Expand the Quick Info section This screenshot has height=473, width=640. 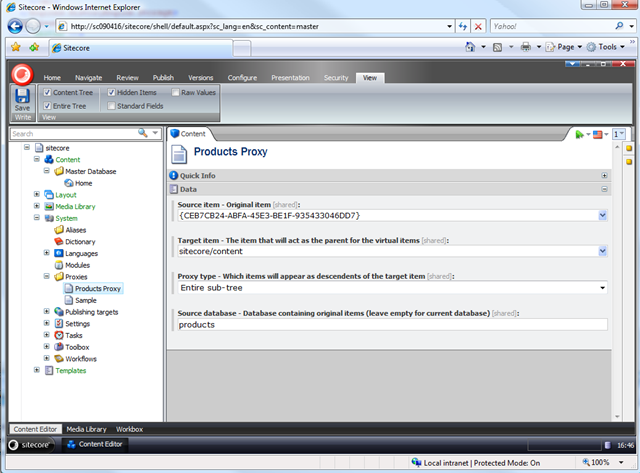point(604,175)
